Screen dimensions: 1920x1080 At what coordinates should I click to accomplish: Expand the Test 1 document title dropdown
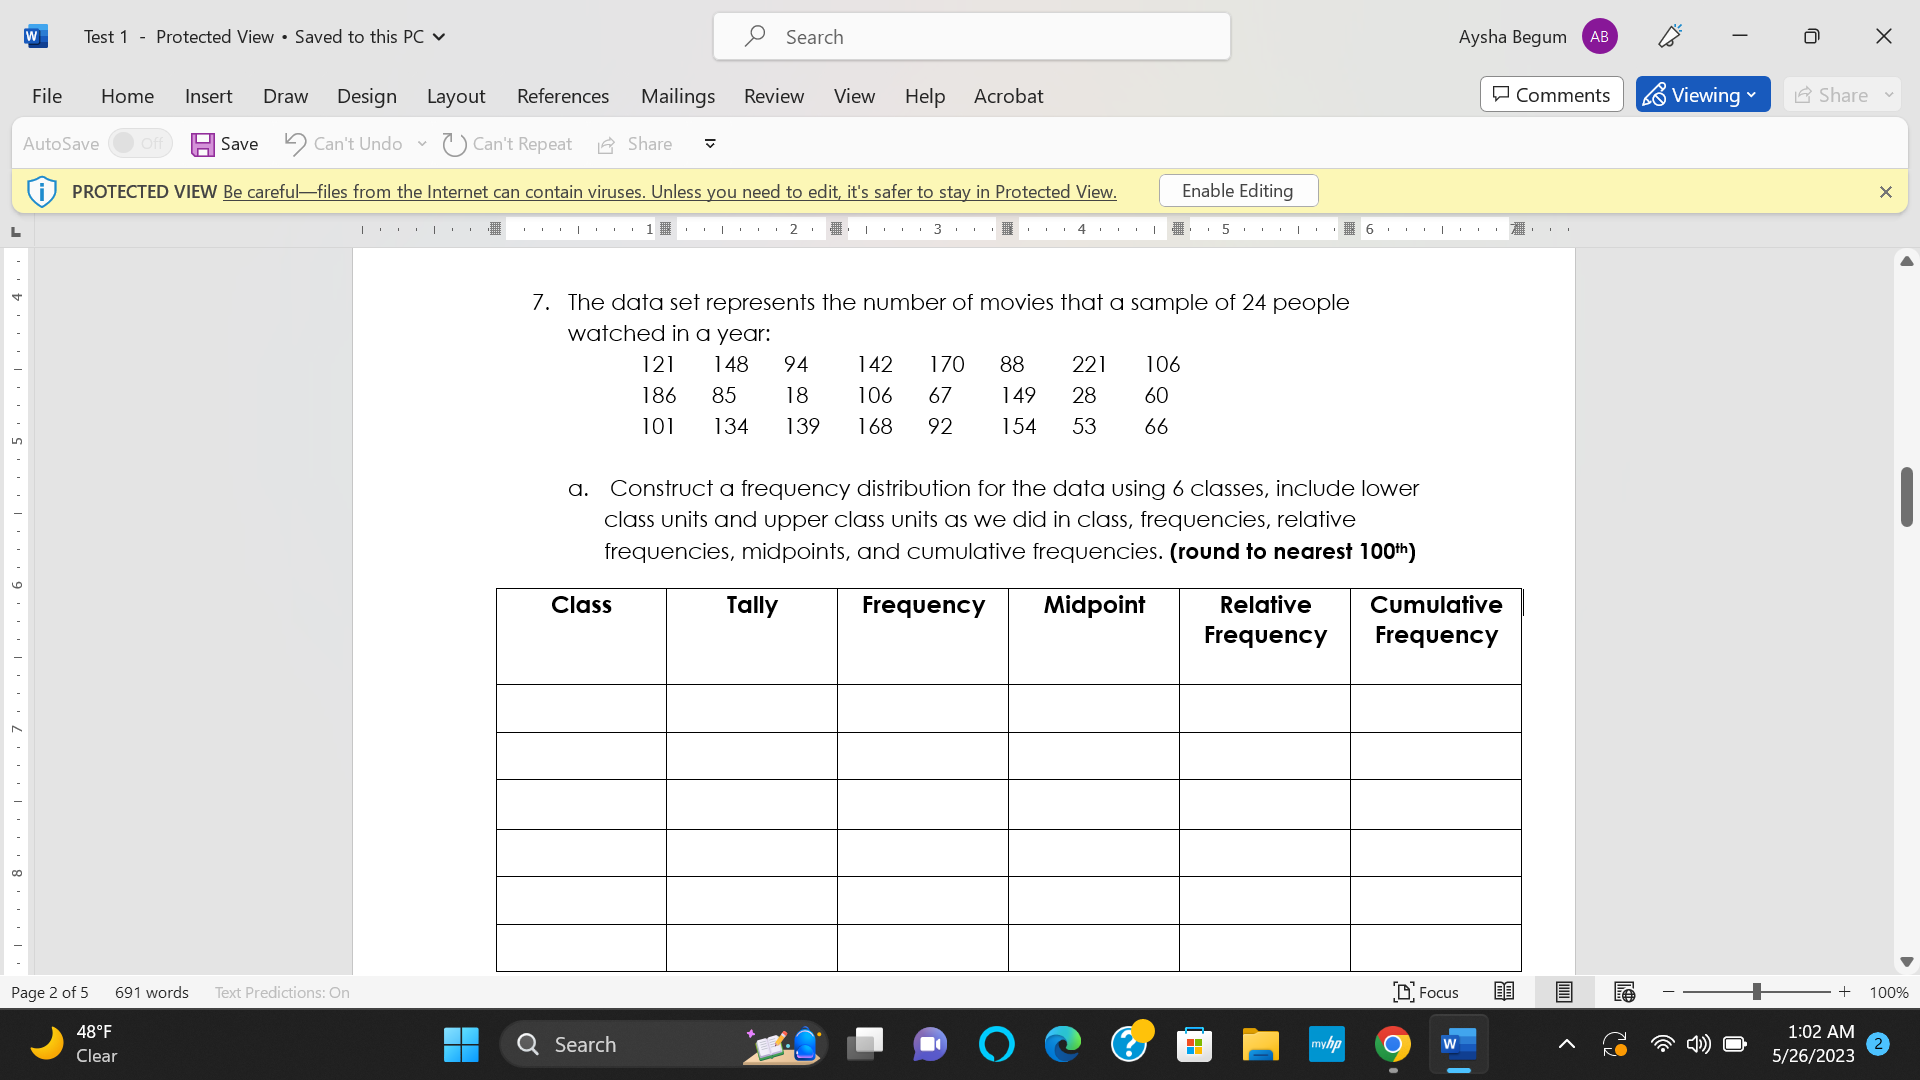[438, 36]
